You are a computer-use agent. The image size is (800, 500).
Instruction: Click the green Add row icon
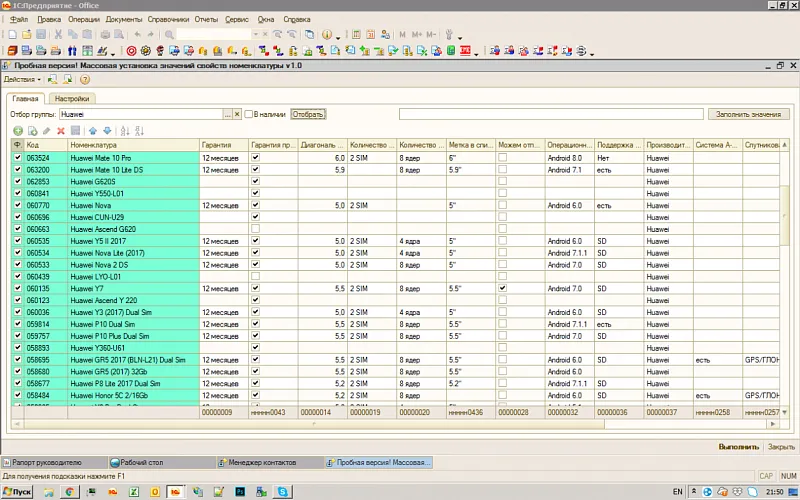(x=18, y=131)
